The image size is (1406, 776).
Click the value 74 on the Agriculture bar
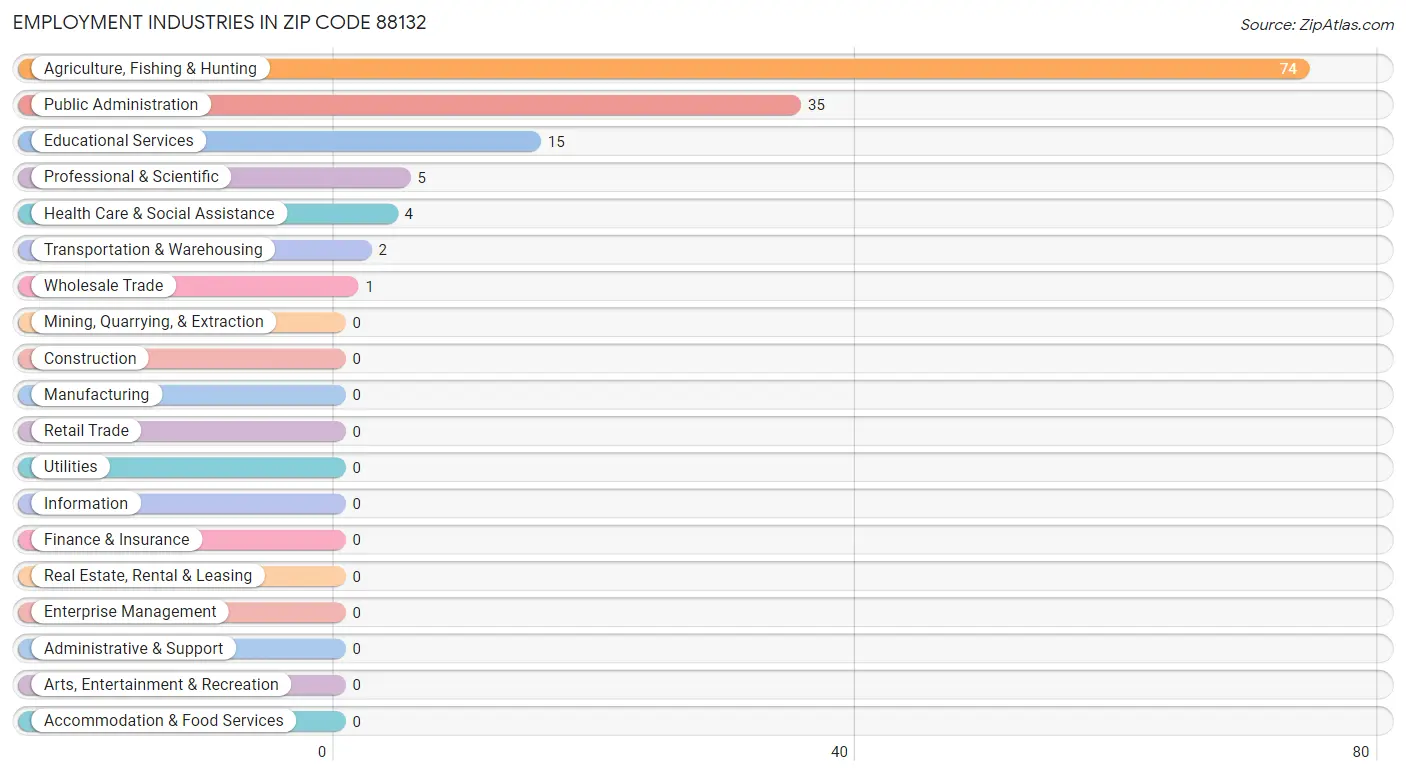[x=1288, y=69]
